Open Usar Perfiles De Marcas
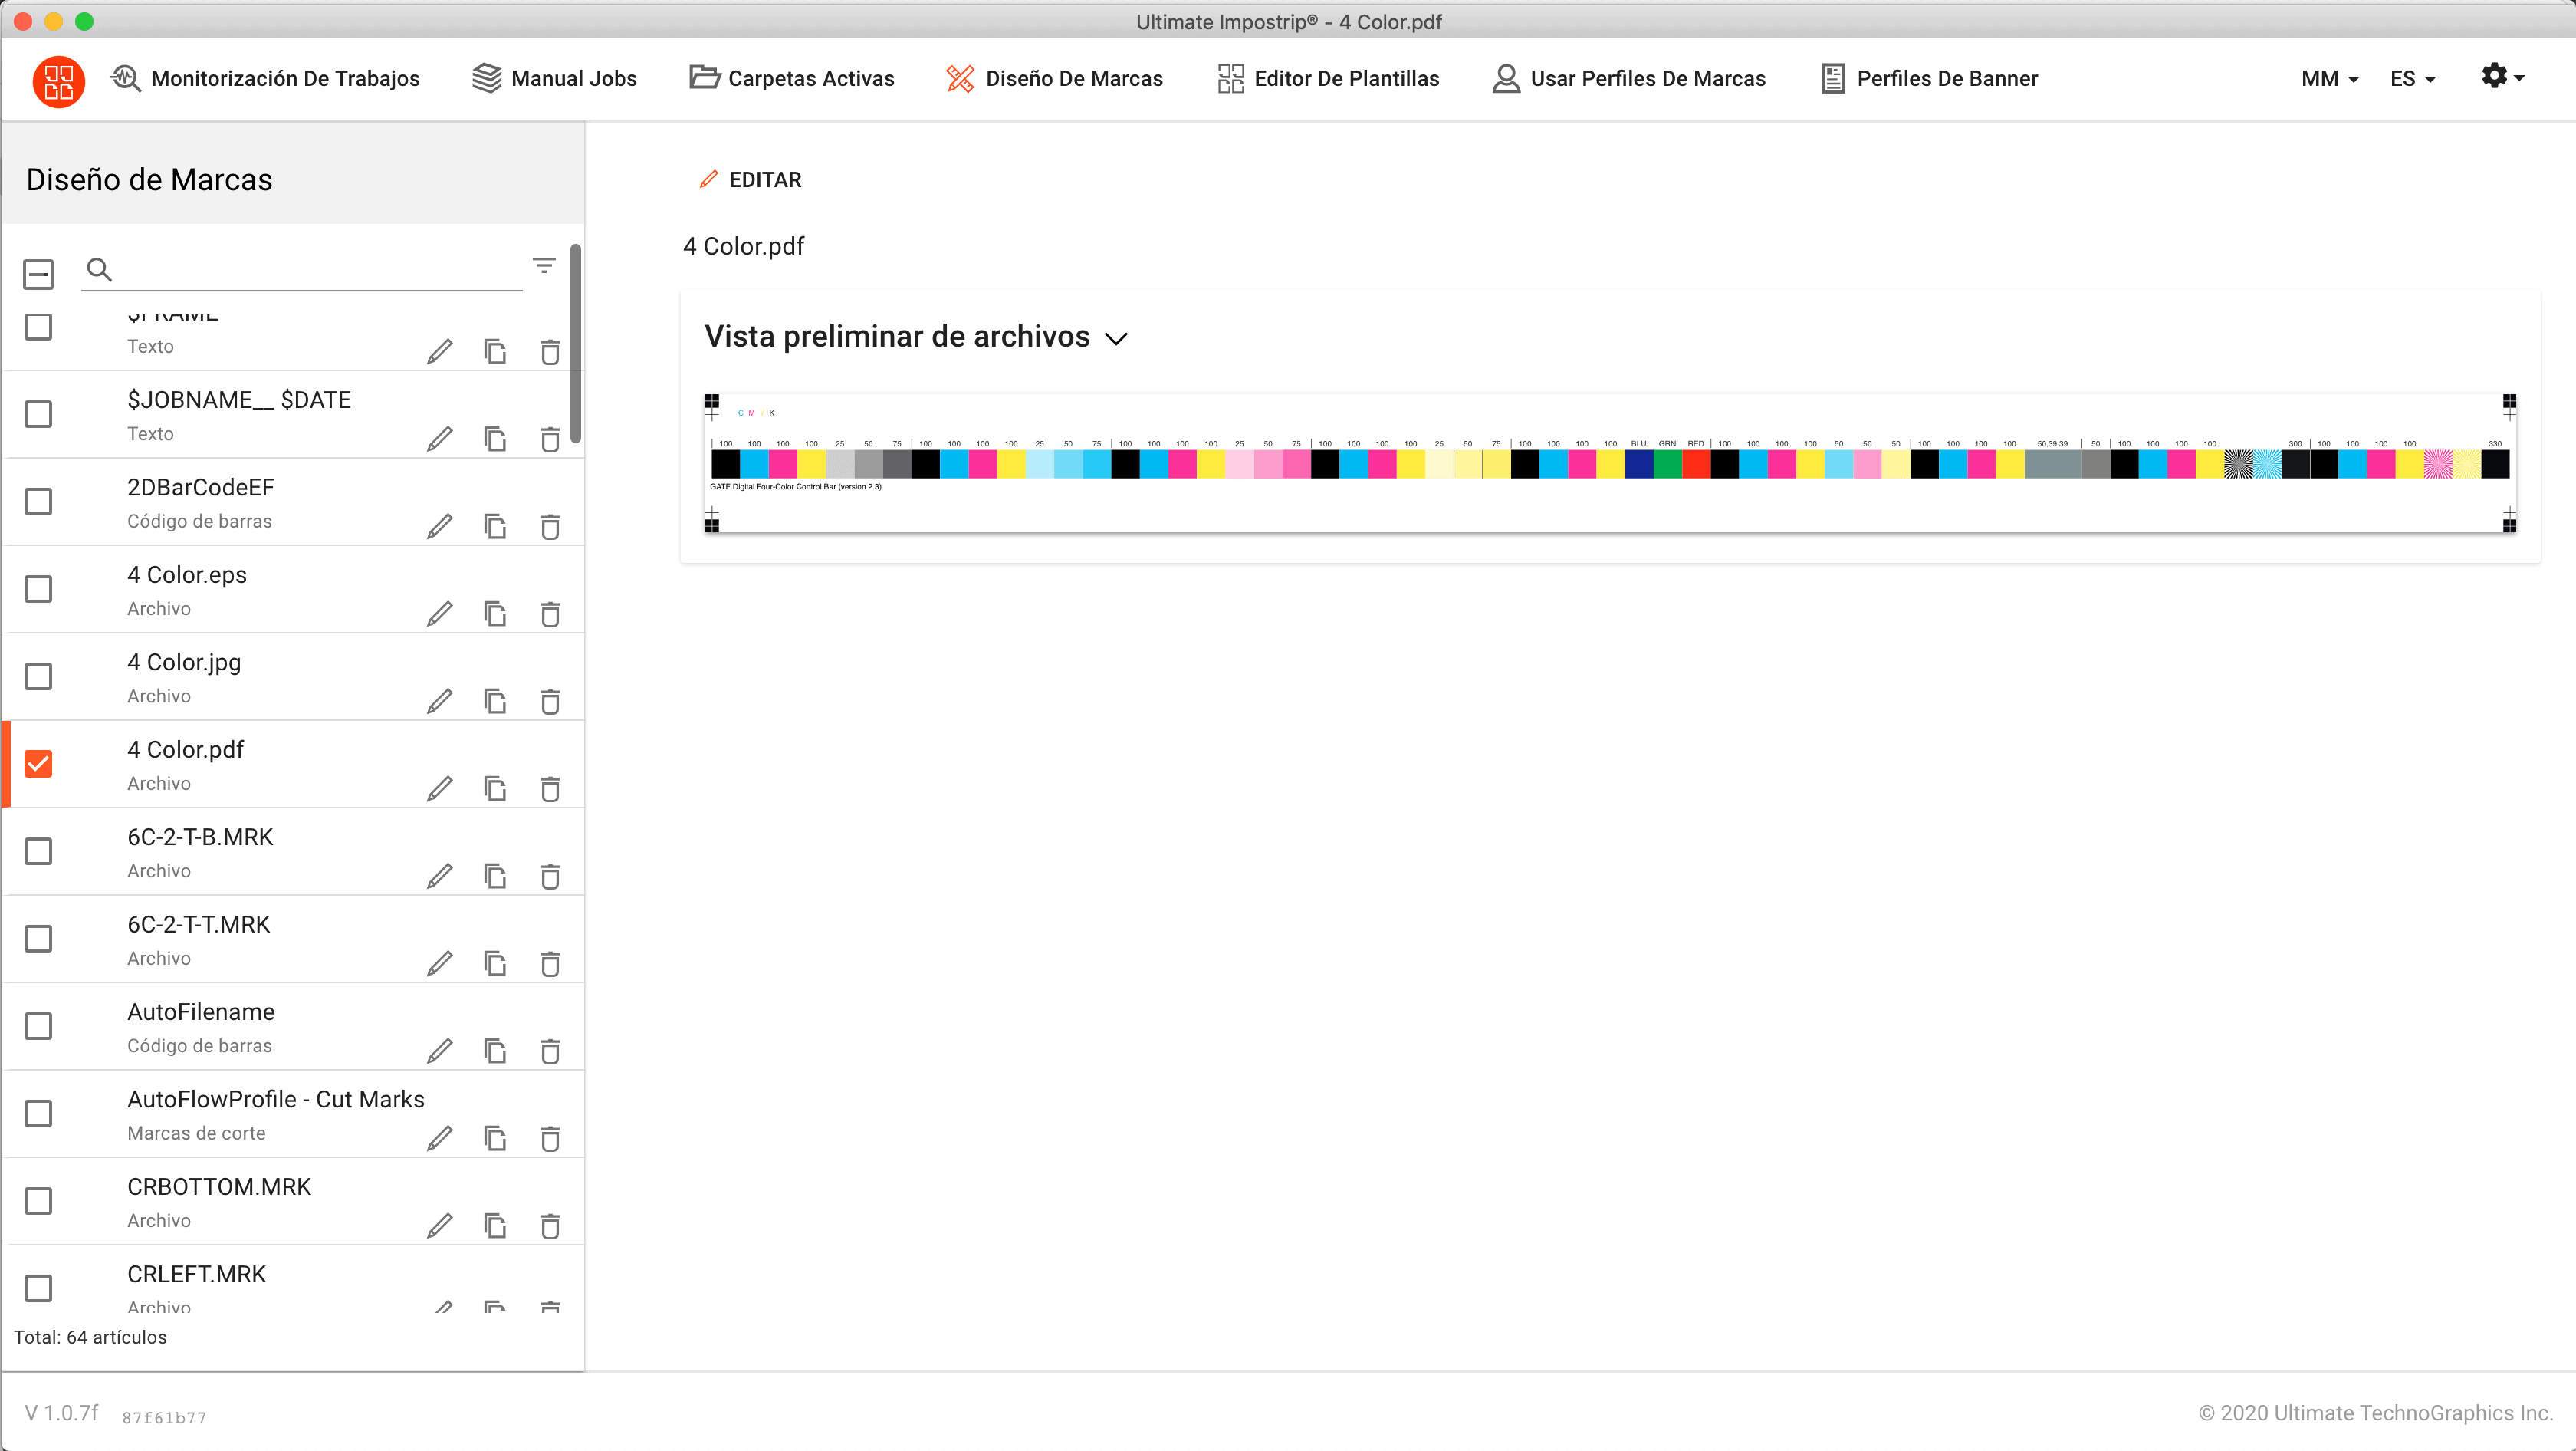Image resolution: width=2576 pixels, height=1451 pixels. 1629,79
